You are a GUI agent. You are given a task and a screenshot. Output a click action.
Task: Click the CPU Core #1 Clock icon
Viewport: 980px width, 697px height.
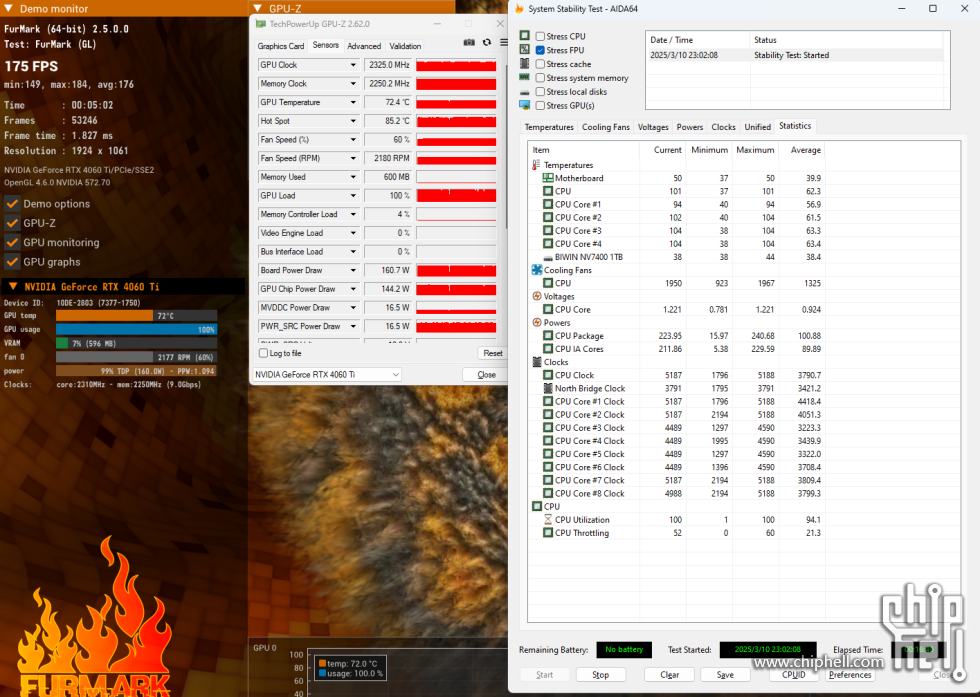[548, 401]
